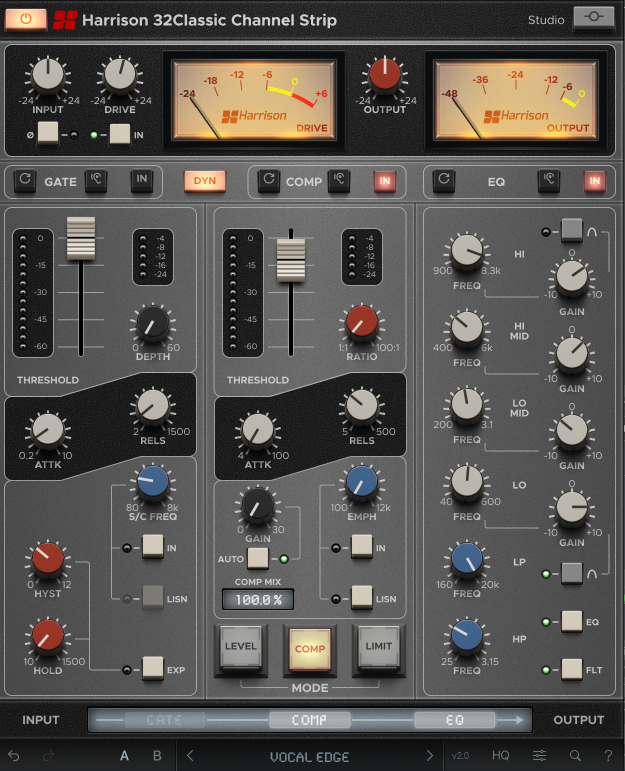Click the blue S/C FREQ knob
This screenshot has width=625, height=771.
pyautogui.click(x=153, y=482)
